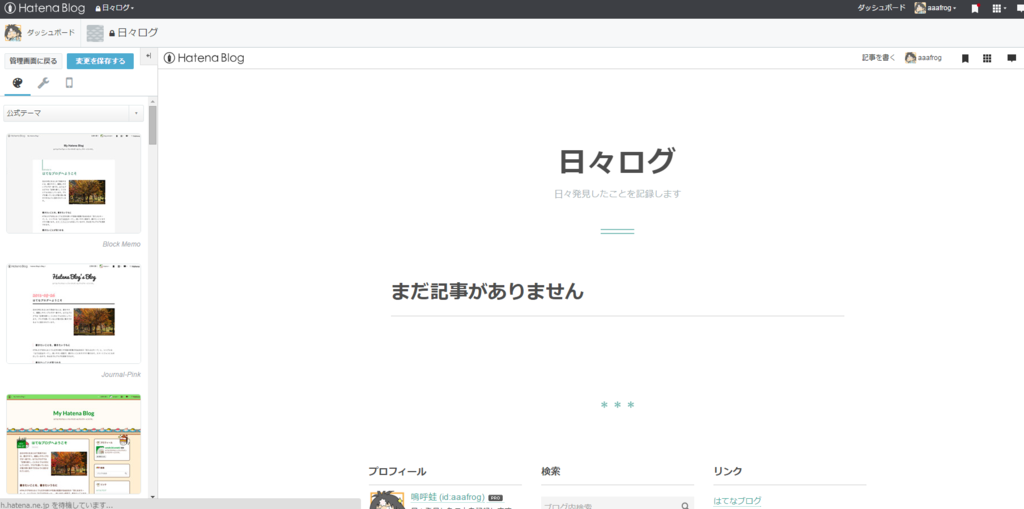Open the 日々ログ blog dropdown in top bar

(115, 8)
